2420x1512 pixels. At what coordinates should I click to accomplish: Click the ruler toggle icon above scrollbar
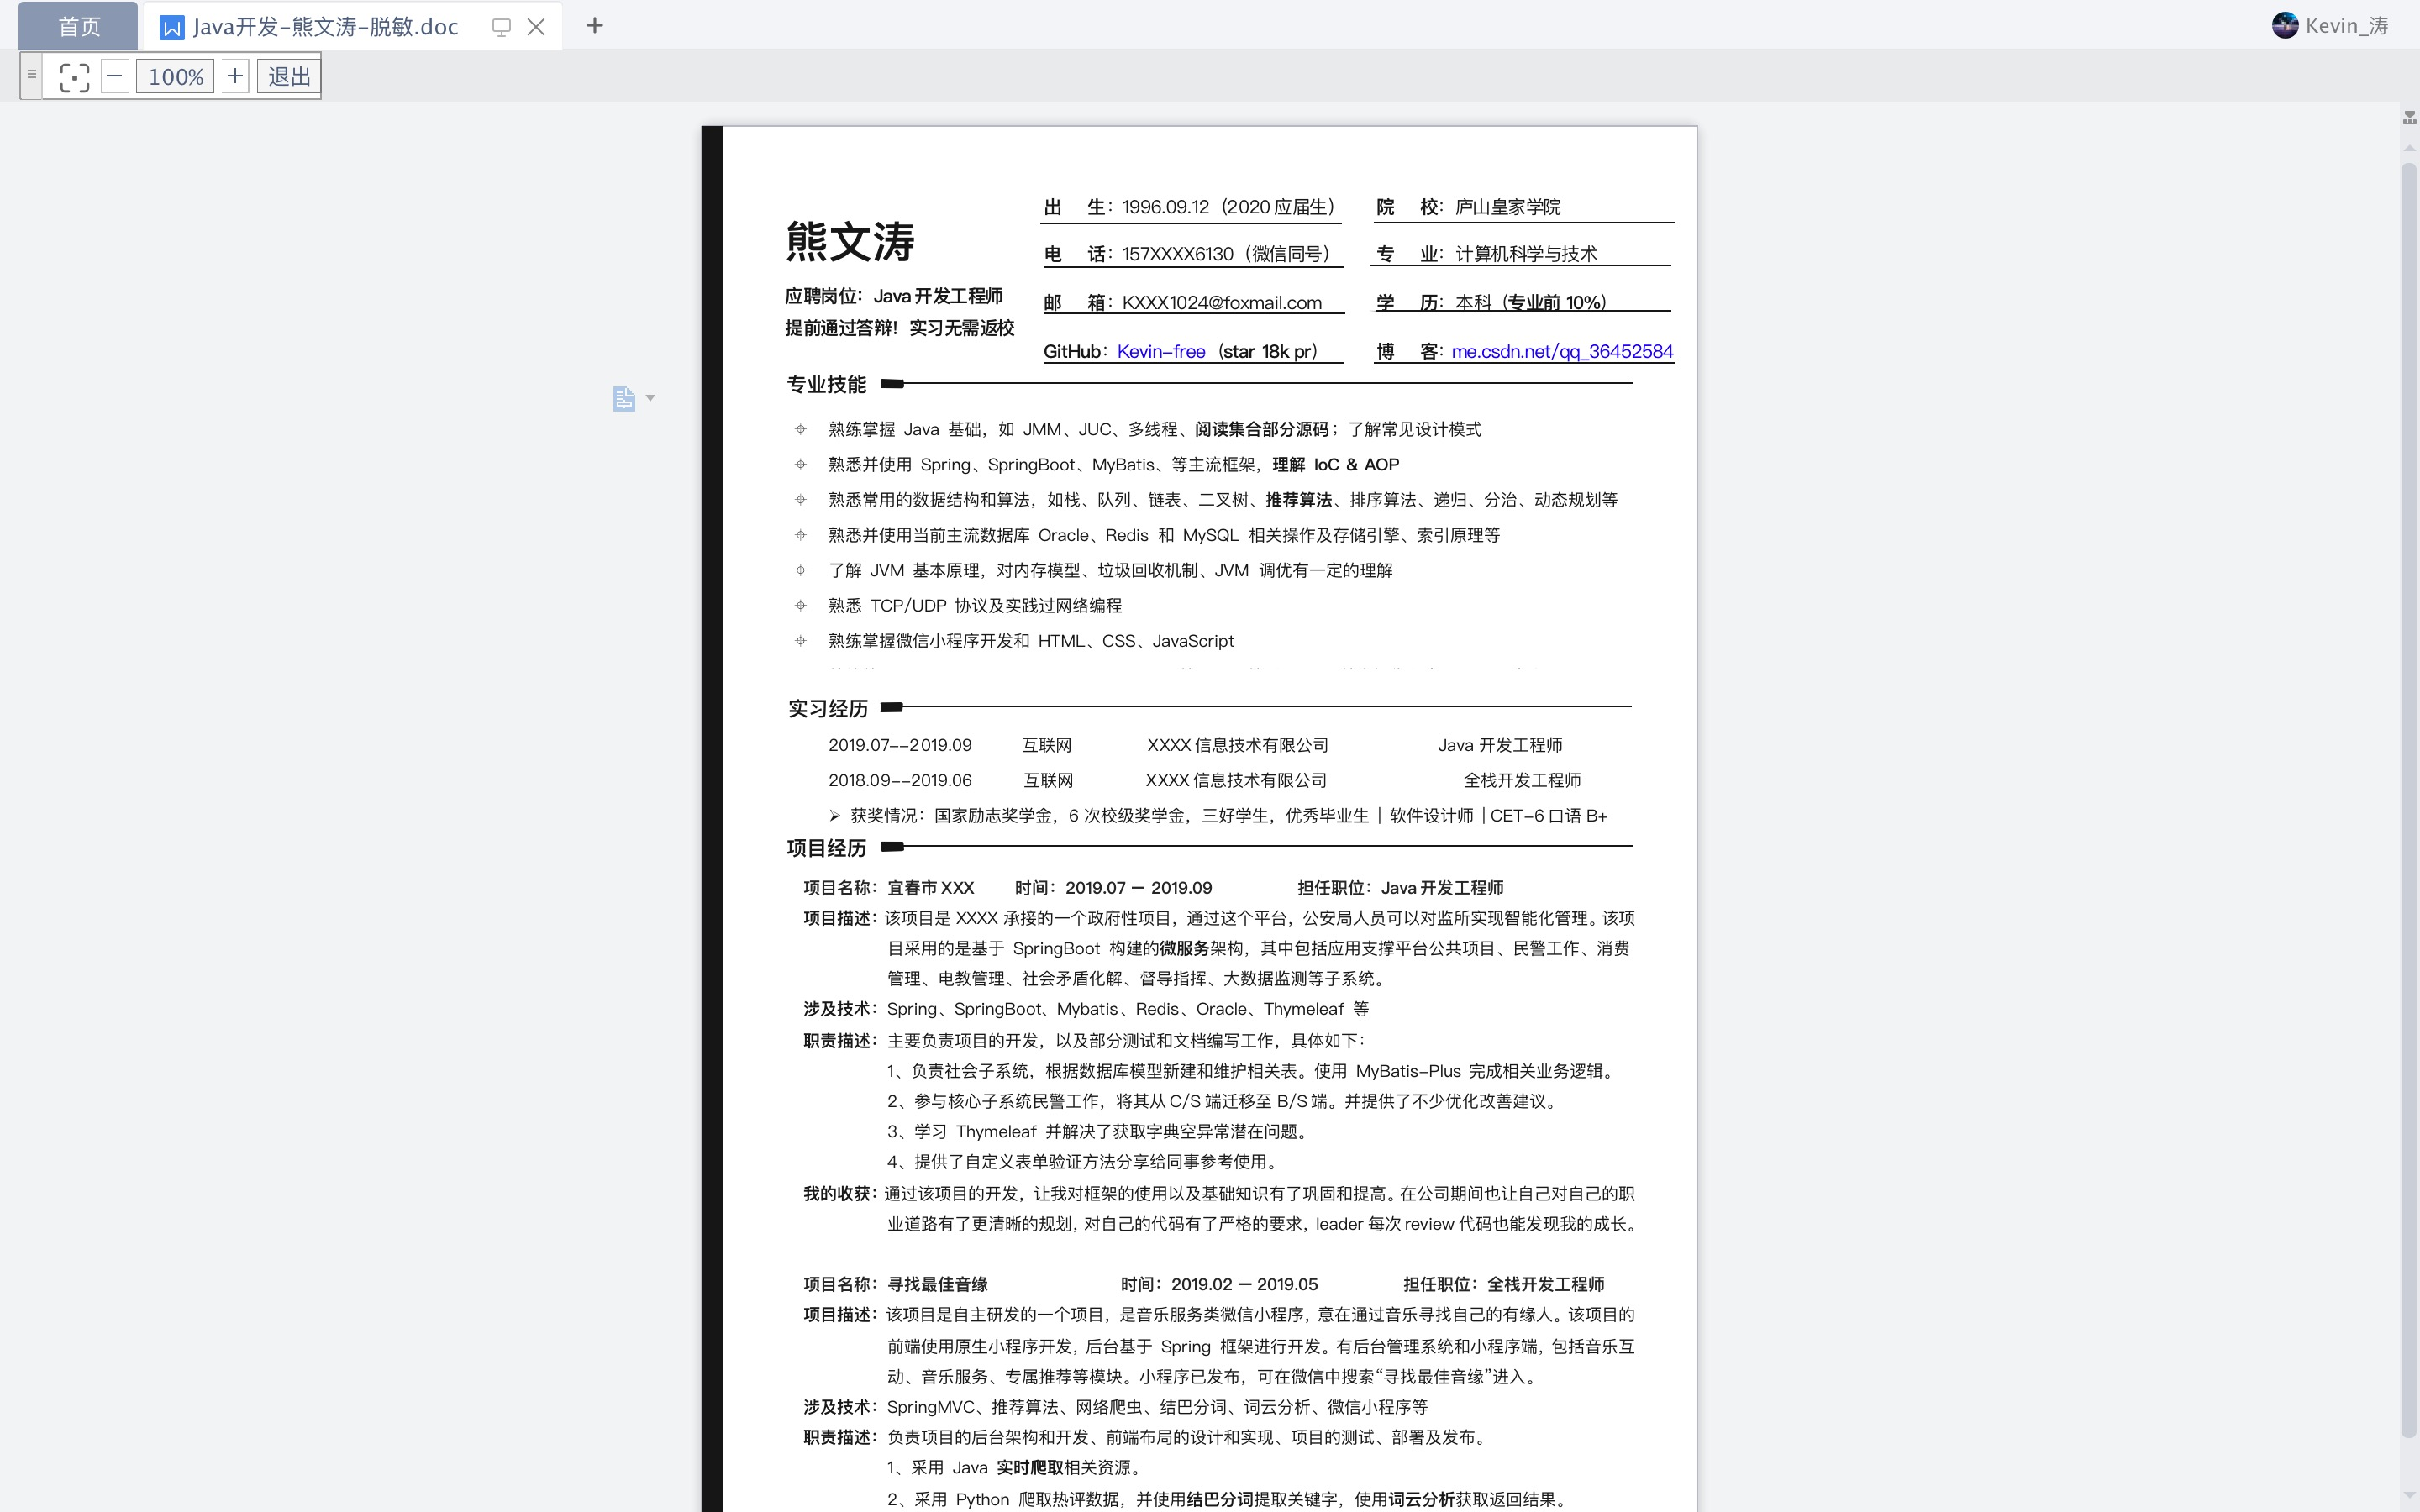2409,118
